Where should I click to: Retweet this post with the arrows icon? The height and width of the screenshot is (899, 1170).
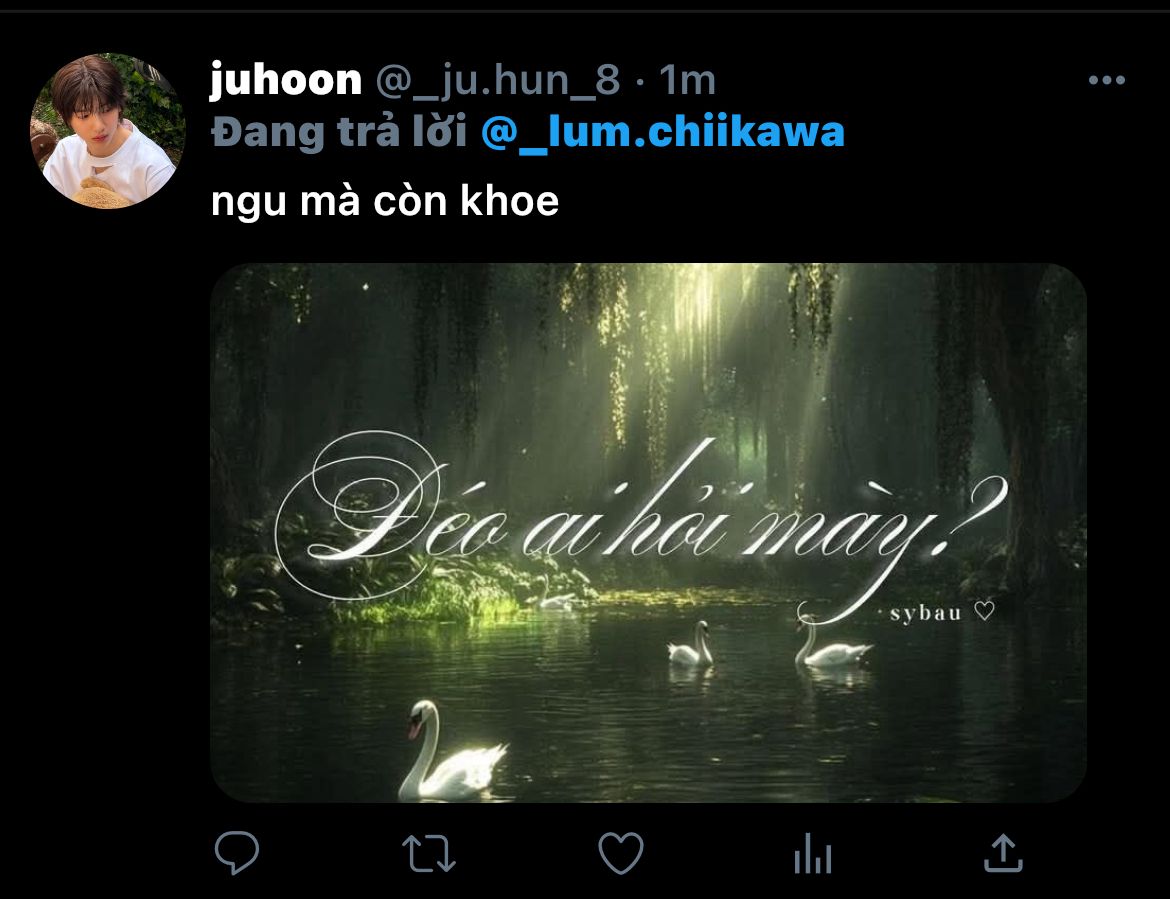pos(428,853)
